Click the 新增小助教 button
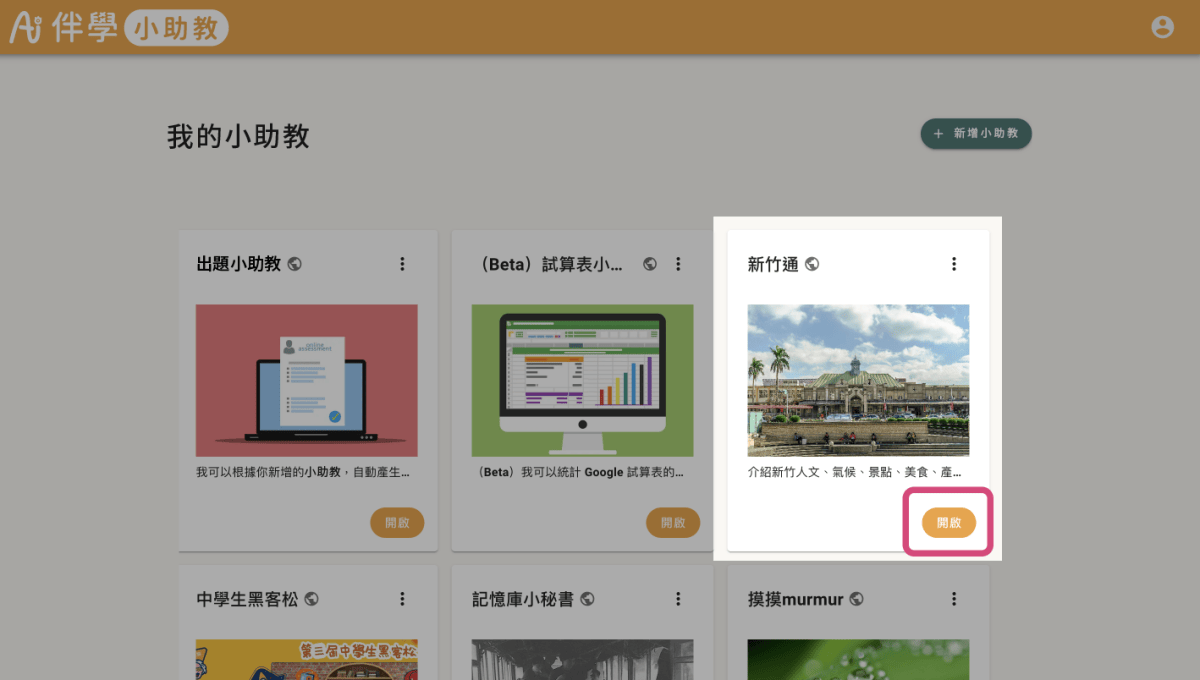 tap(975, 133)
